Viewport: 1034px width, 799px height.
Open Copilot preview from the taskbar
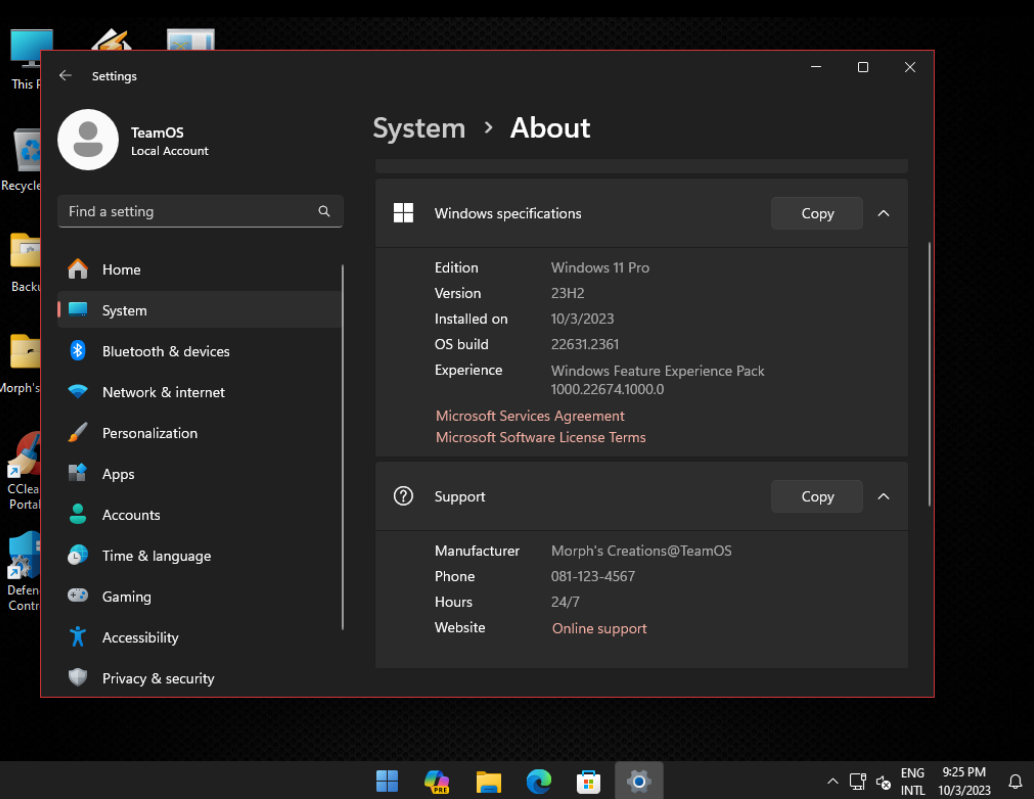pyautogui.click(x=437, y=781)
